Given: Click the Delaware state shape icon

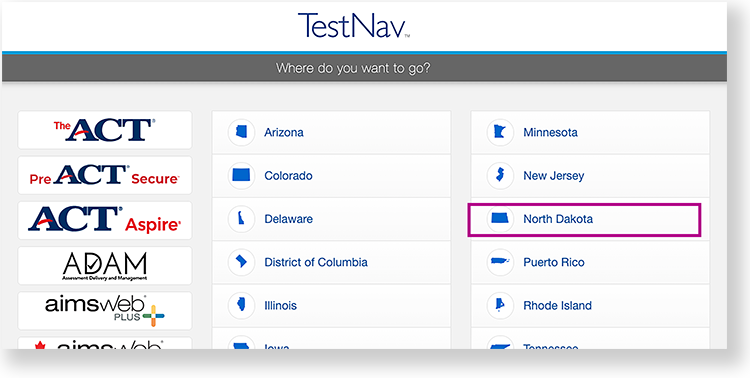Looking at the screenshot, I should [242, 219].
